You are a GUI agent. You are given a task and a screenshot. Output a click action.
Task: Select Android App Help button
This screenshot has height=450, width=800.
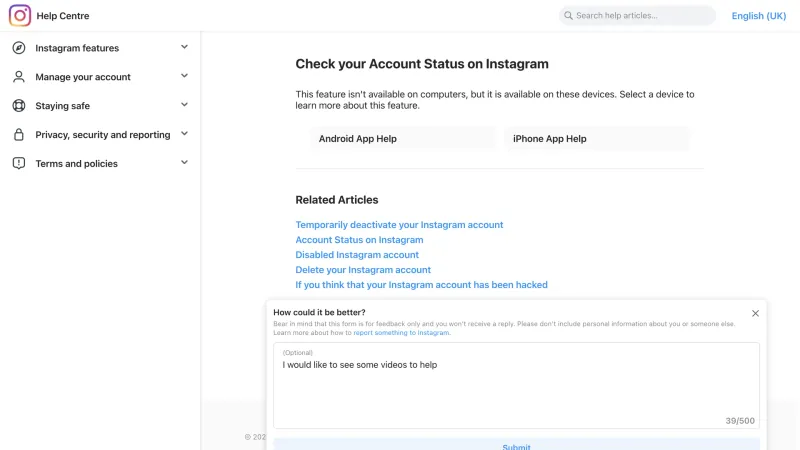[x=403, y=139]
